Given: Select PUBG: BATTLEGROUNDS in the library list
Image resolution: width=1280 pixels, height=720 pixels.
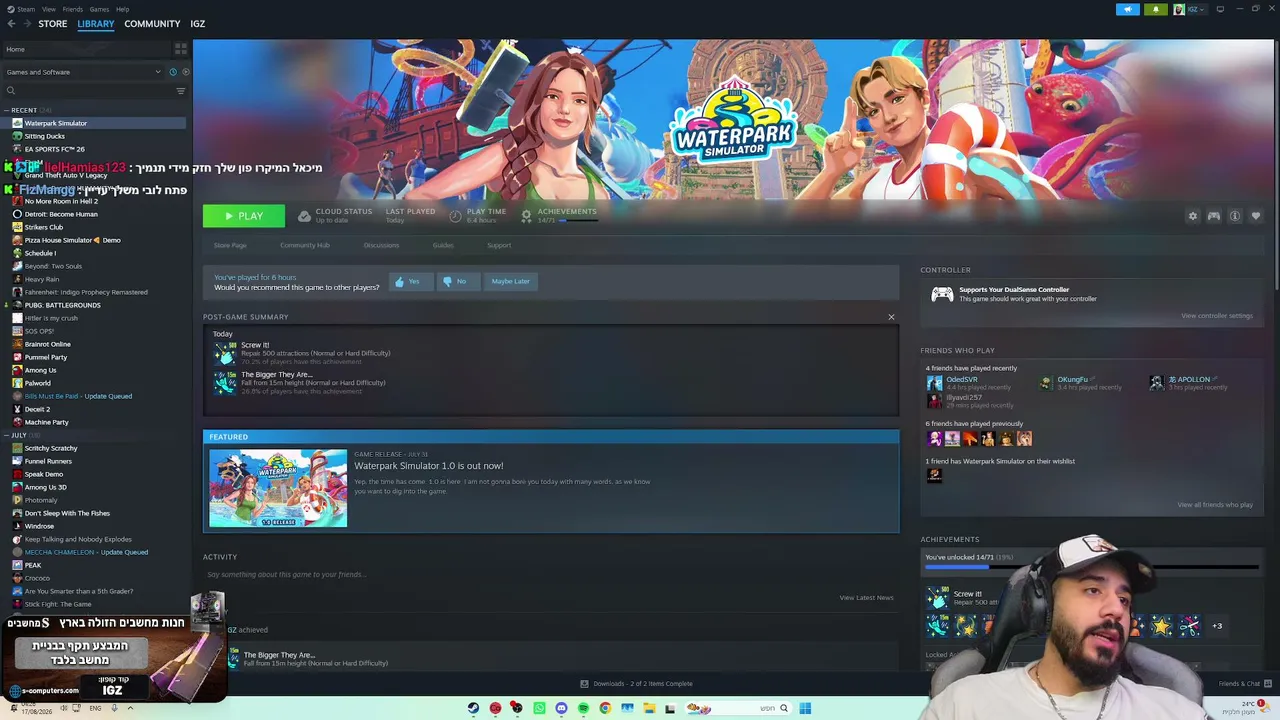Looking at the screenshot, I should click(x=62, y=305).
